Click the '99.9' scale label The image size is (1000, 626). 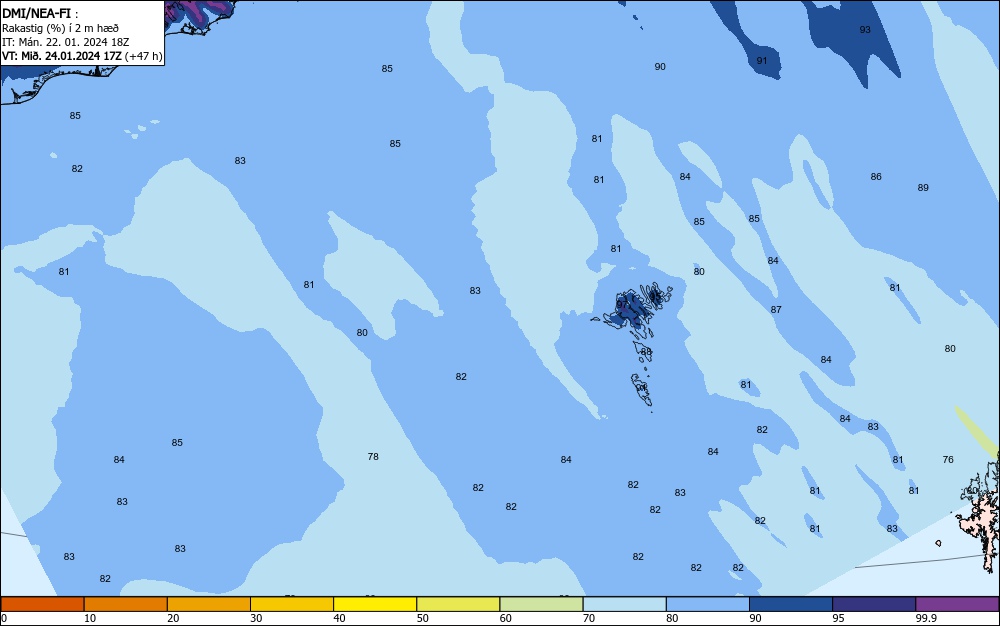pos(926,618)
